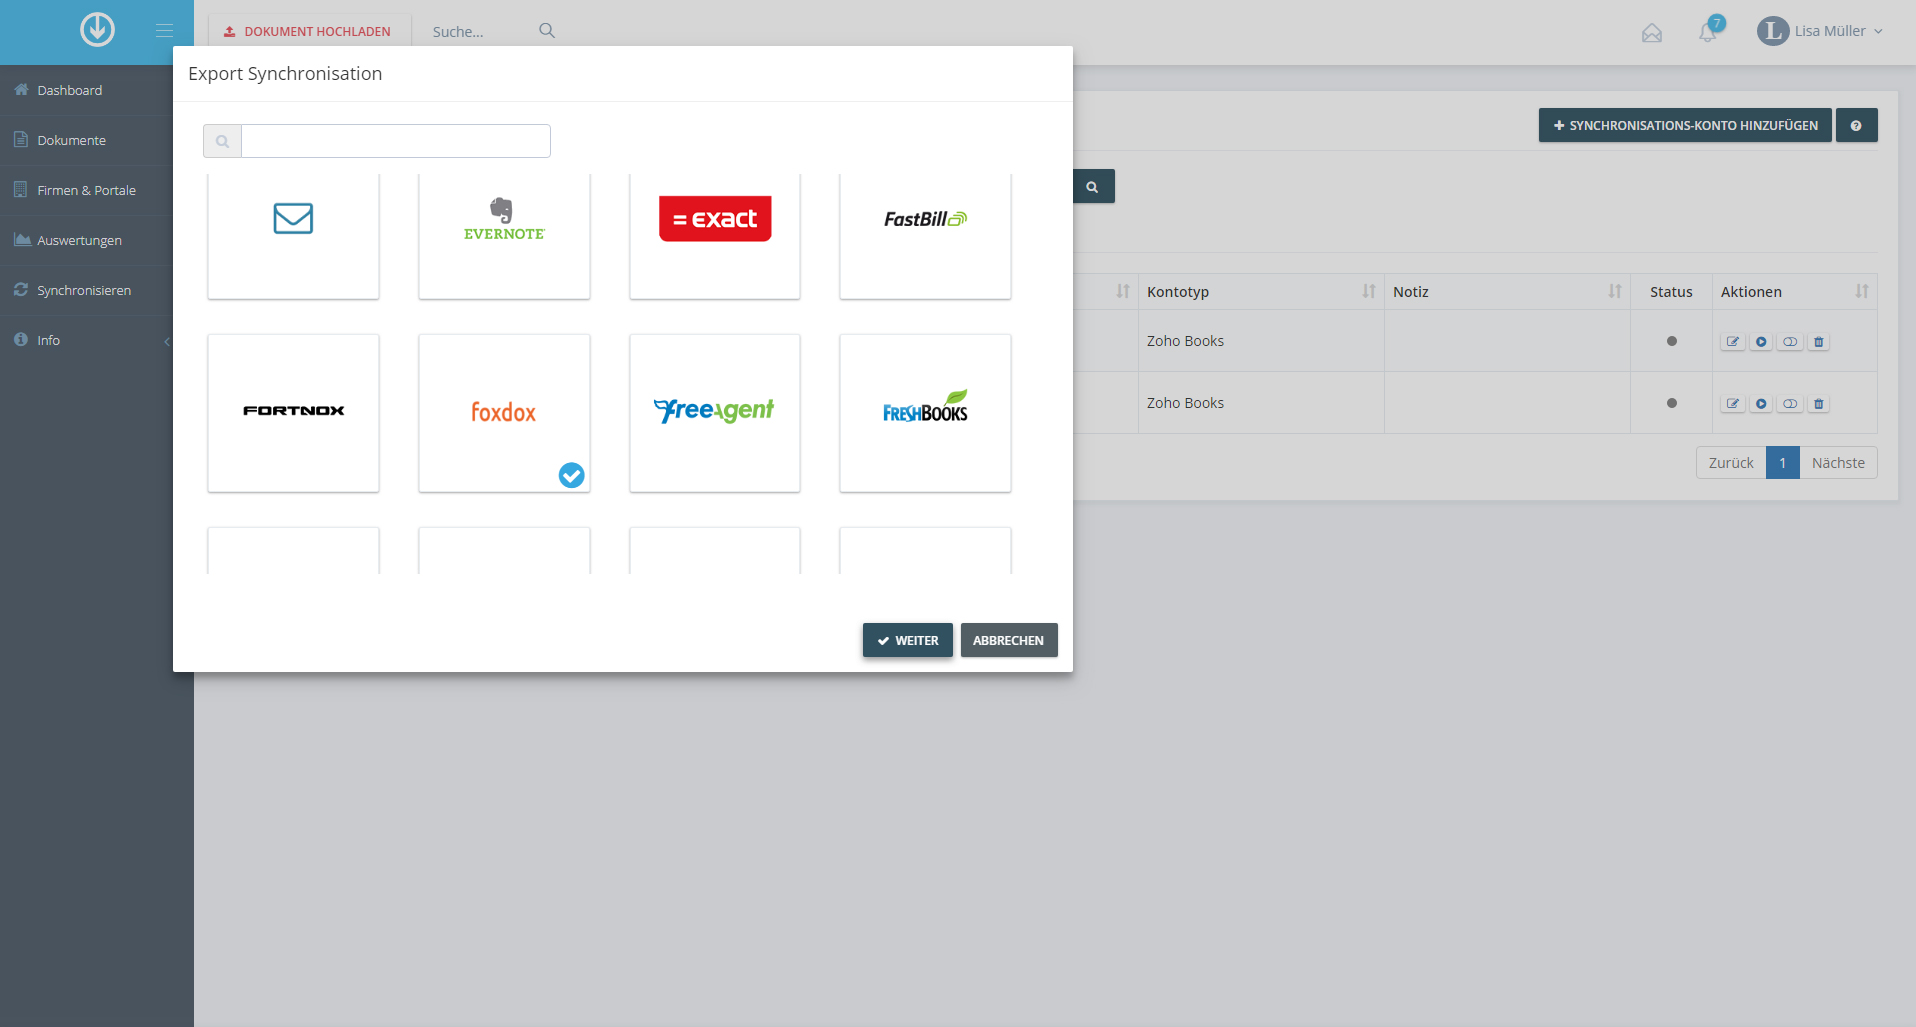Open Dokumente in the sidebar
This screenshot has width=1916, height=1027.
click(x=71, y=140)
